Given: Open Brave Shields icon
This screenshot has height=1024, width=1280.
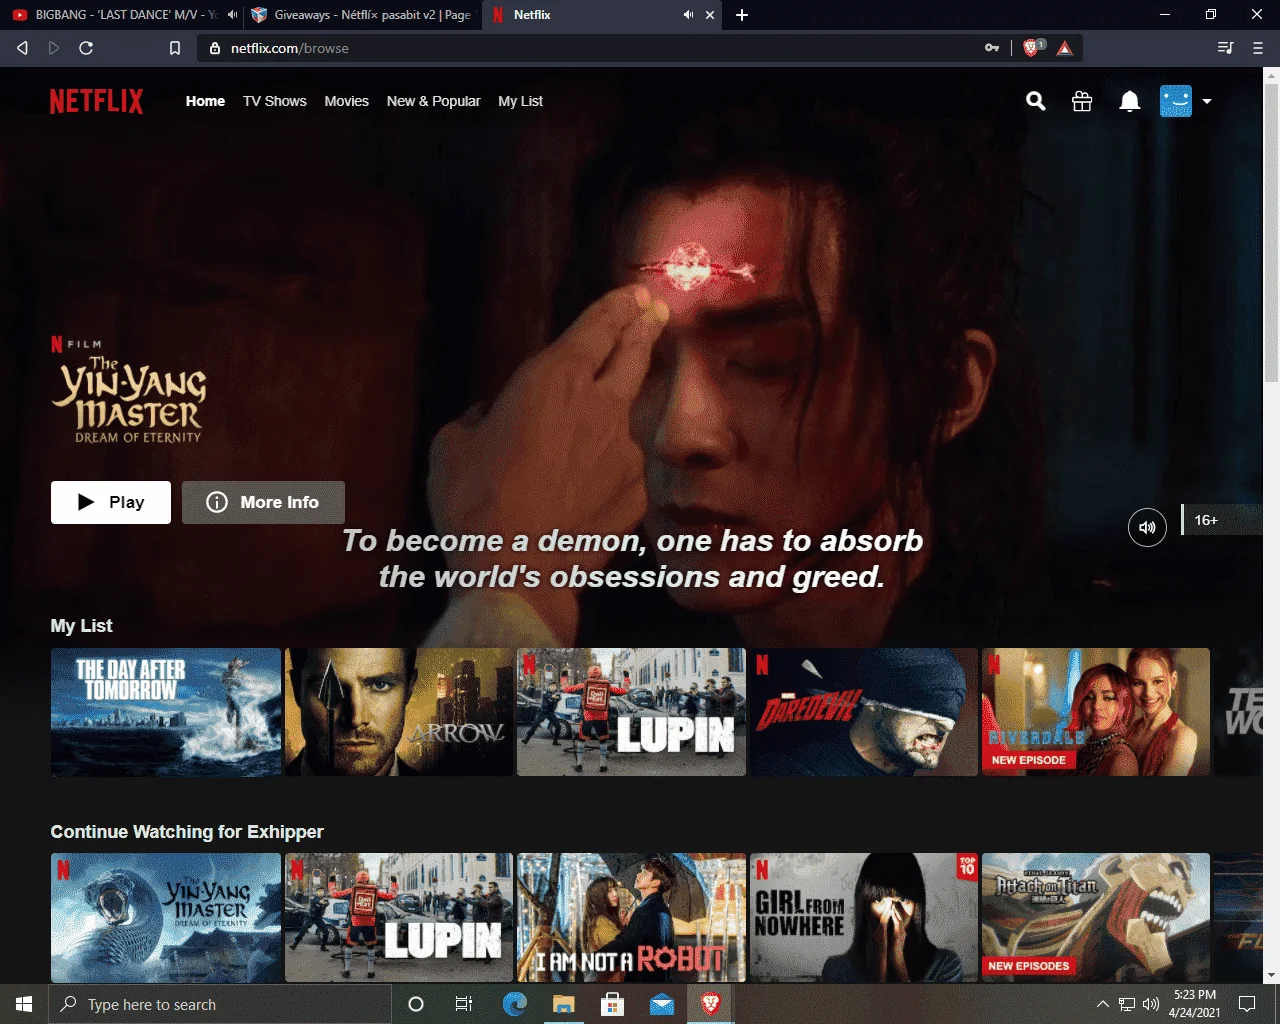Looking at the screenshot, I should click(1032, 48).
